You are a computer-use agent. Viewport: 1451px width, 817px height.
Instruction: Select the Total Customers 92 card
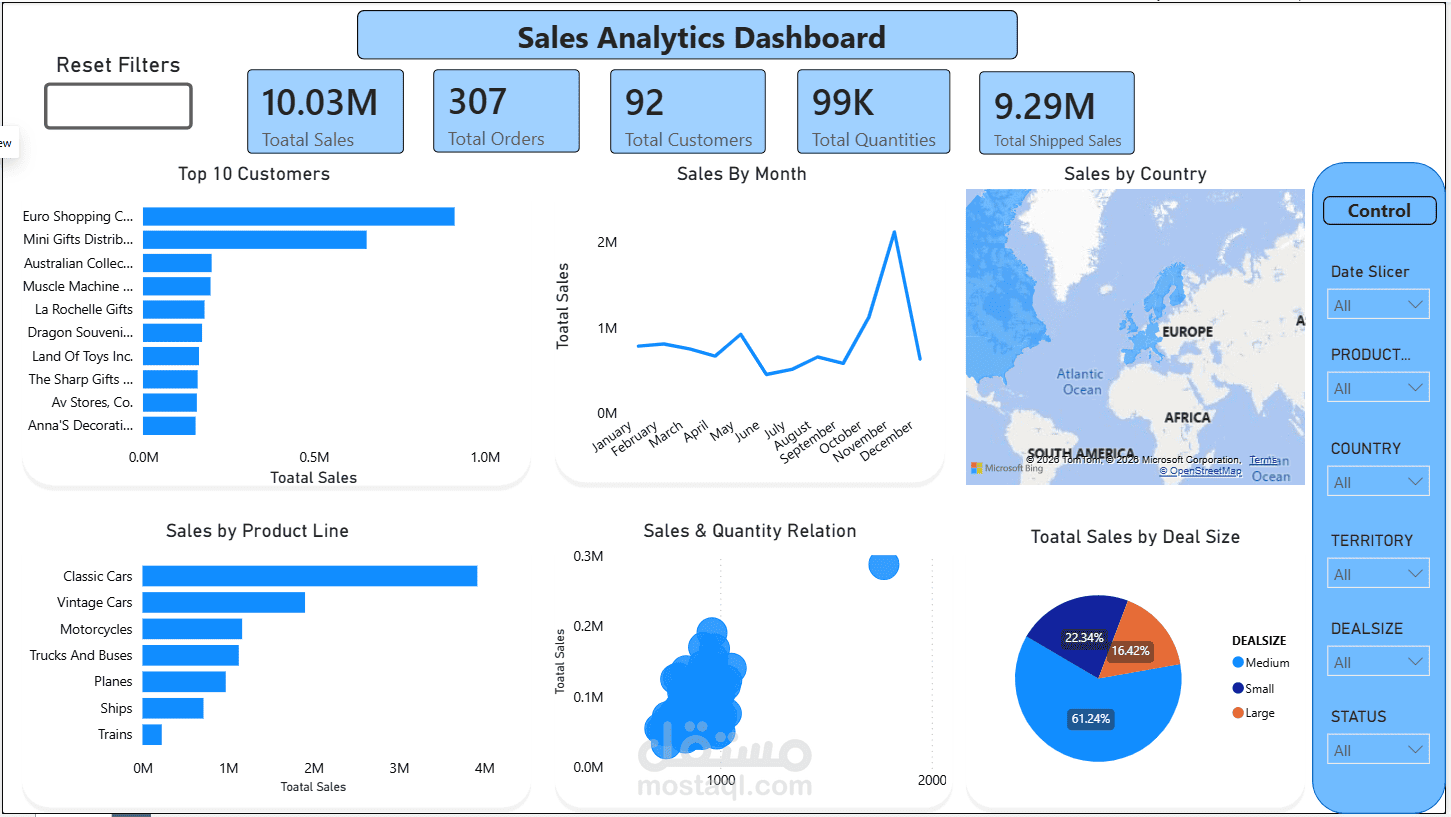point(688,112)
